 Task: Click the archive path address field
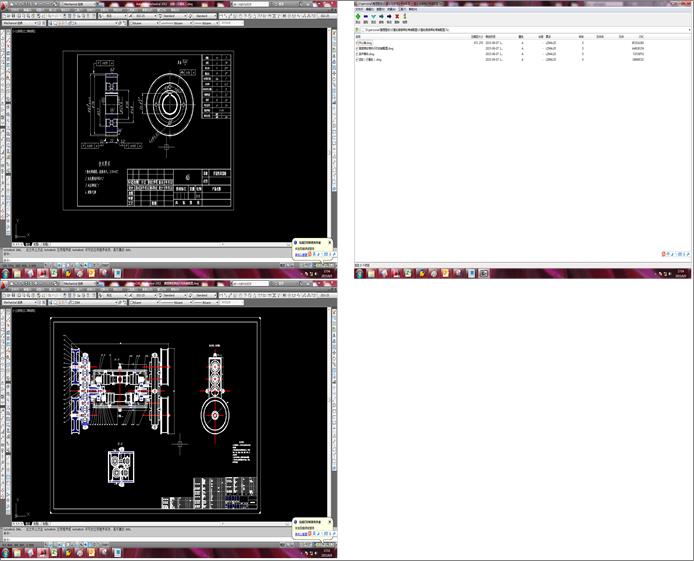[524, 30]
